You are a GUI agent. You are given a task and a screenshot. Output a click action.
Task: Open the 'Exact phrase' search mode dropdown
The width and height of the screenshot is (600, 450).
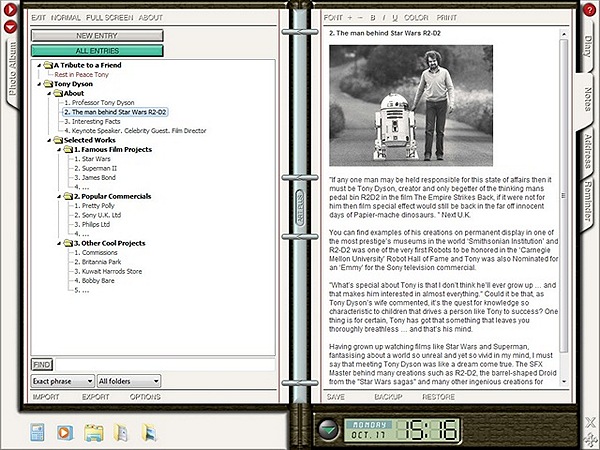(x=62, y=381)
